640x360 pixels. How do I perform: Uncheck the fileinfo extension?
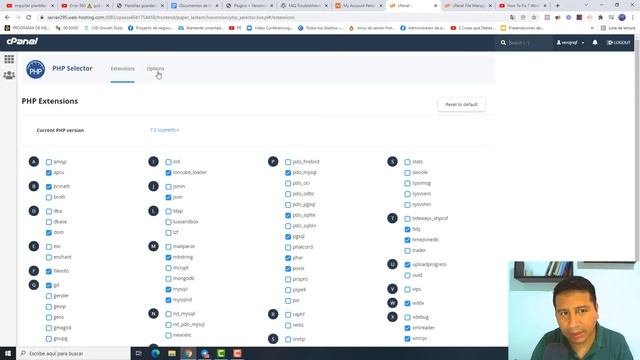(x=49, y=271)
